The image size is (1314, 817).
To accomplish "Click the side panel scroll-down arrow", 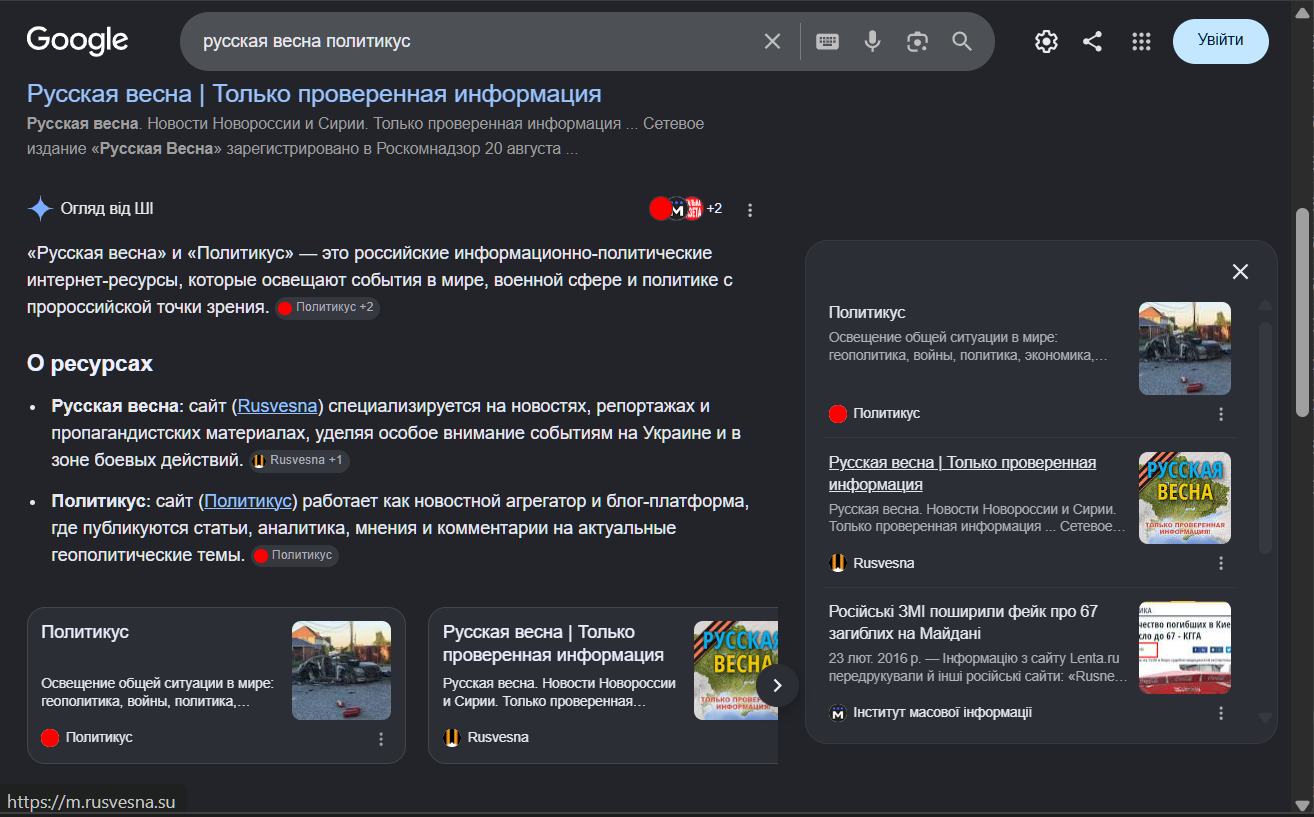I will point(1265,717).
